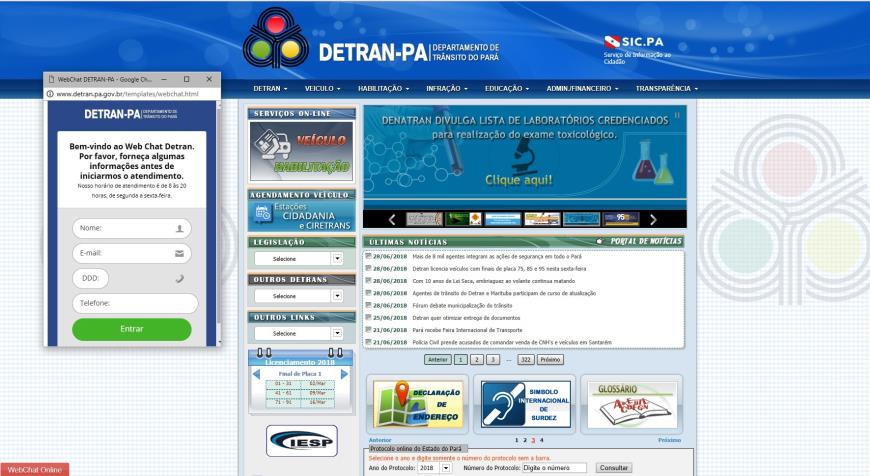Click the Consultar protocol button

tap(614, 467)
